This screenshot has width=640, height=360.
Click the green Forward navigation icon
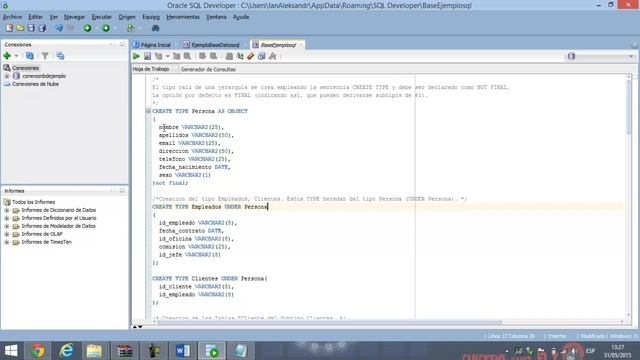[x=106, y=28]
